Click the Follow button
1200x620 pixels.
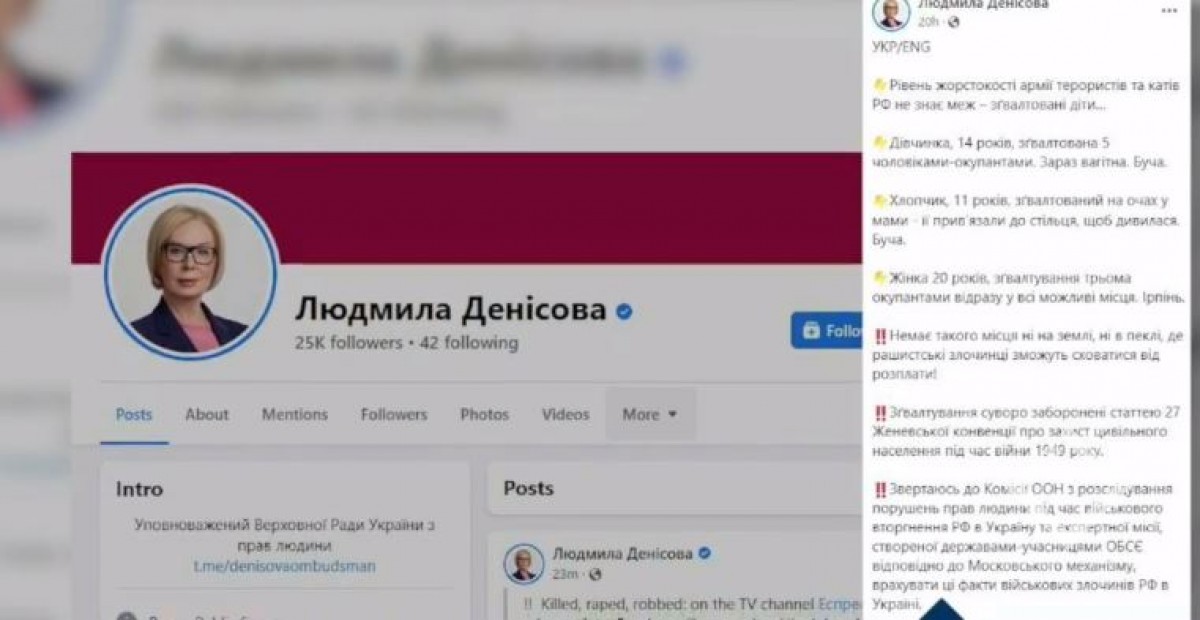click(x=828, y=331)
